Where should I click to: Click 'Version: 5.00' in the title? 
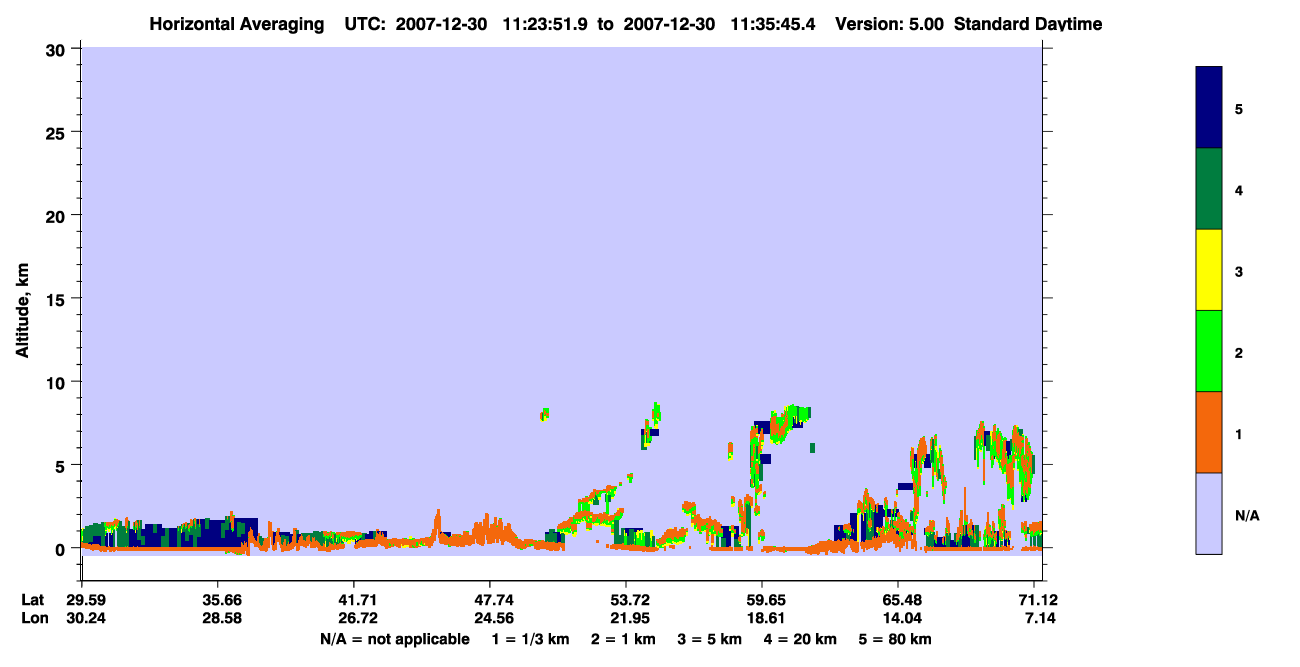(x=890, y=24)
